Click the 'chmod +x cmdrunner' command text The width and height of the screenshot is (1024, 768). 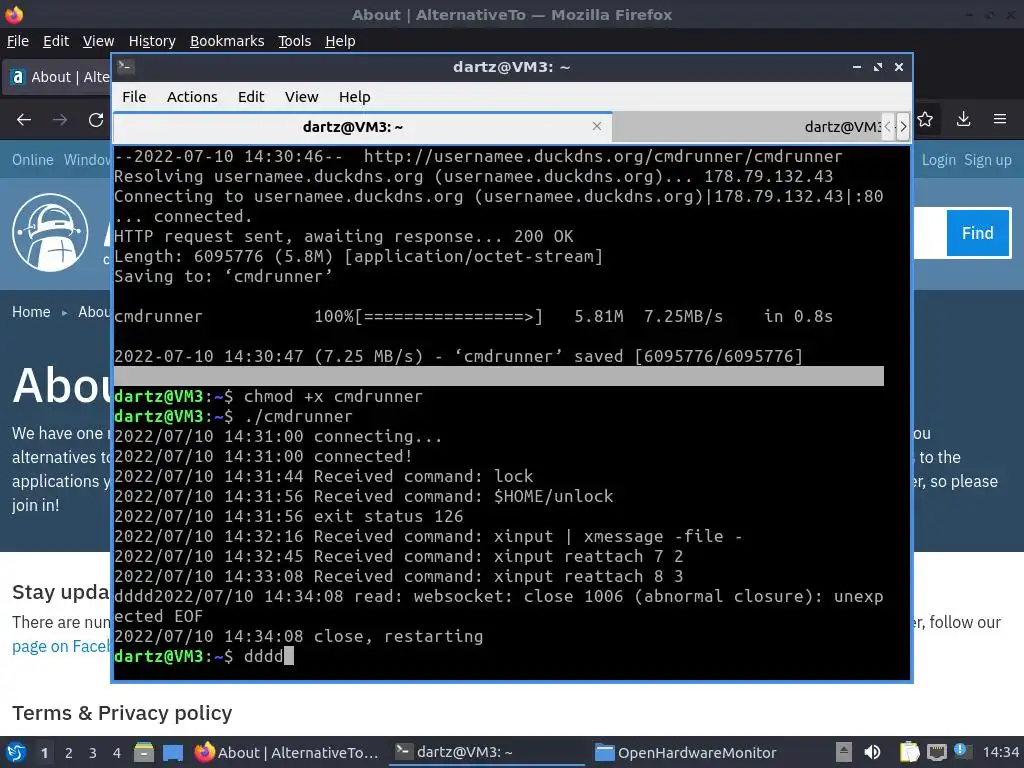click(x=333, y=396)
